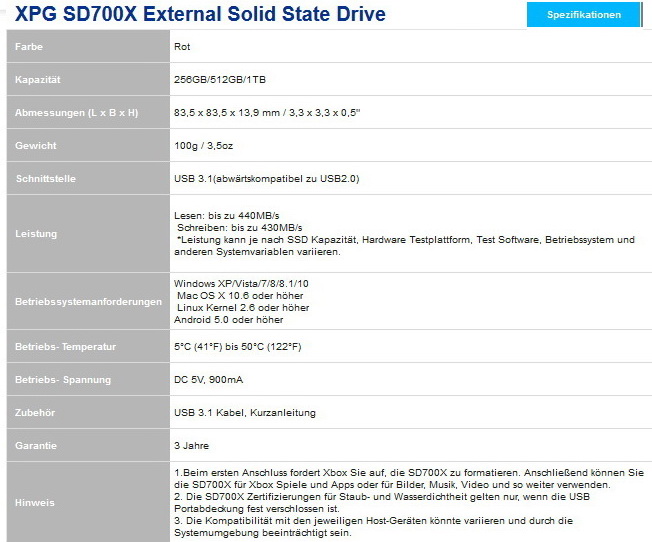
Task: Select the Leistung label cell
Action: pyautogui.click(x=88, y=233)
